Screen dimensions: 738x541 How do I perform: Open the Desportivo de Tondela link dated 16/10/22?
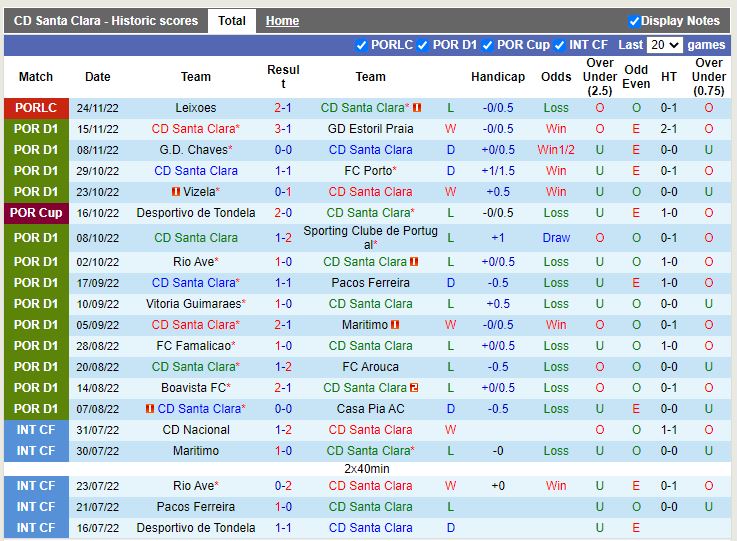[196, 213]
